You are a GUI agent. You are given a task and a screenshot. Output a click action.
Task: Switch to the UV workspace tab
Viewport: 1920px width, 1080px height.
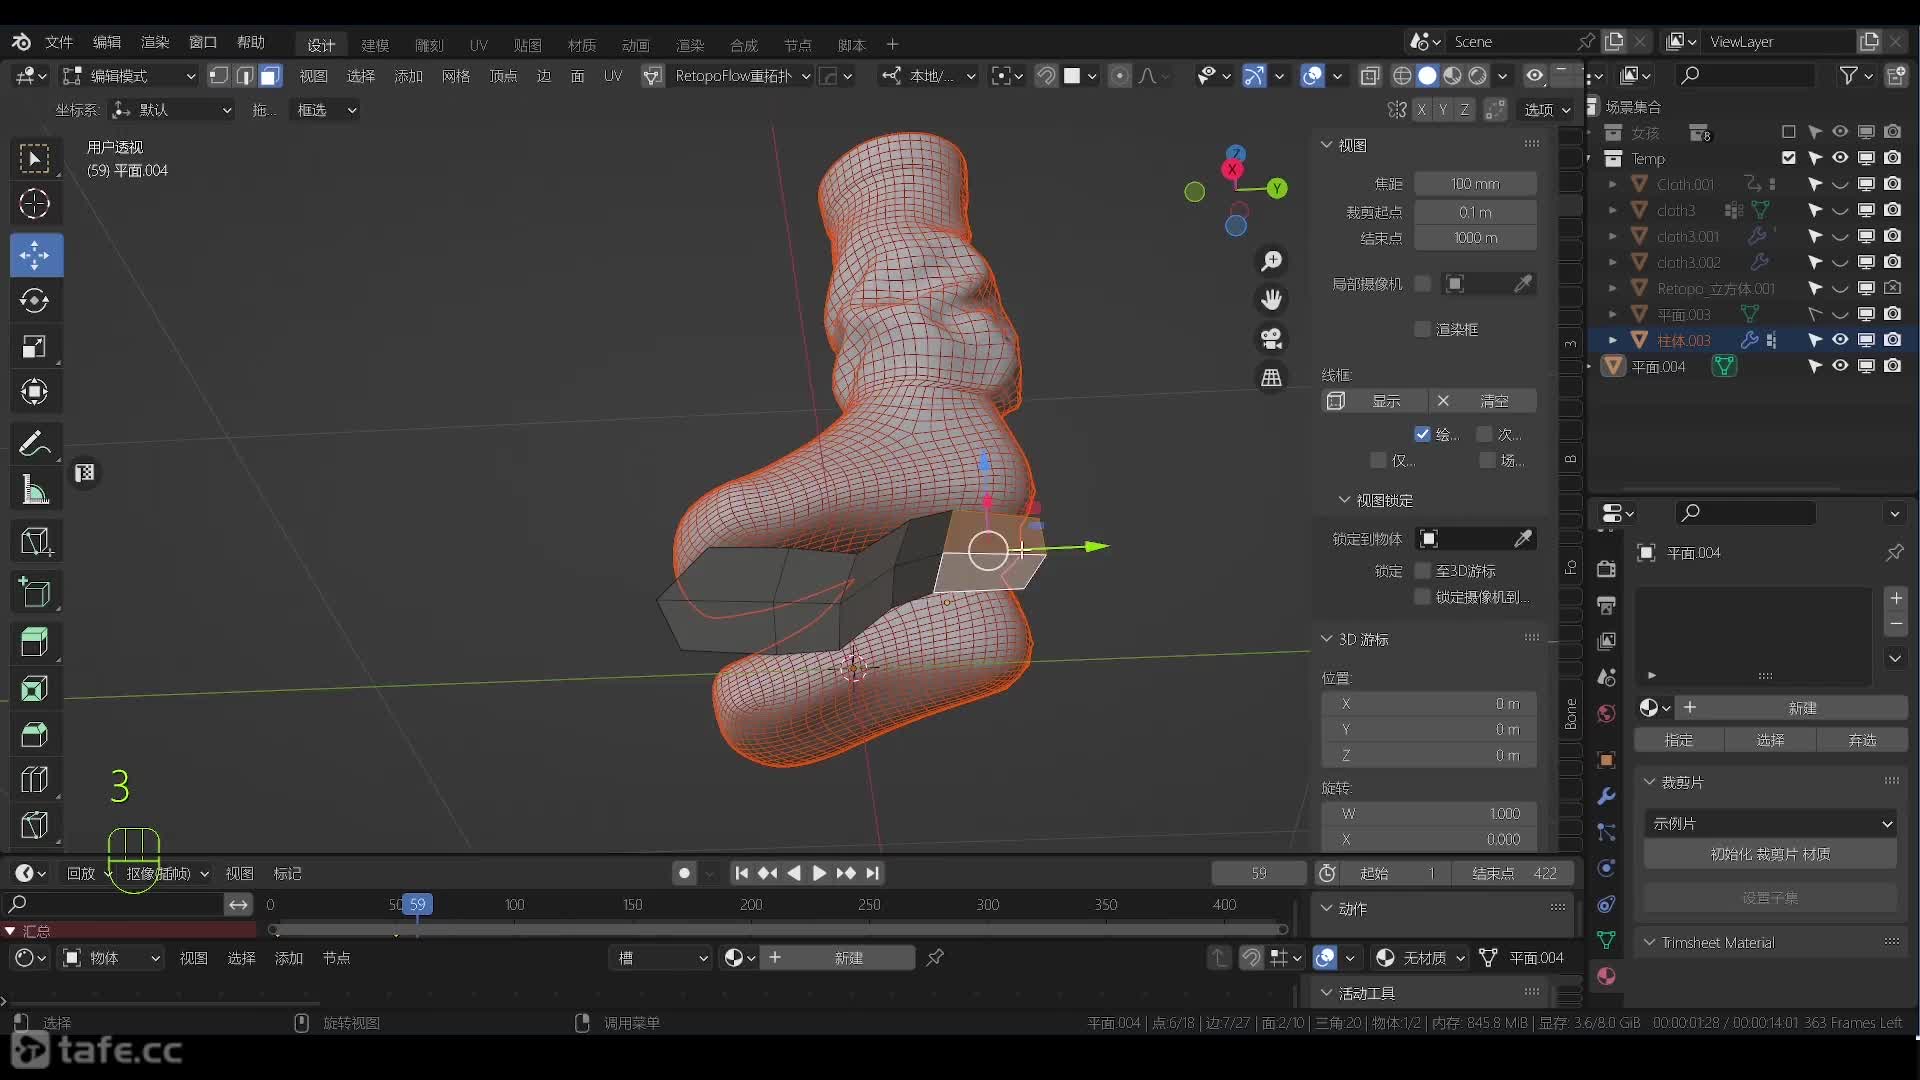[478, 45]
